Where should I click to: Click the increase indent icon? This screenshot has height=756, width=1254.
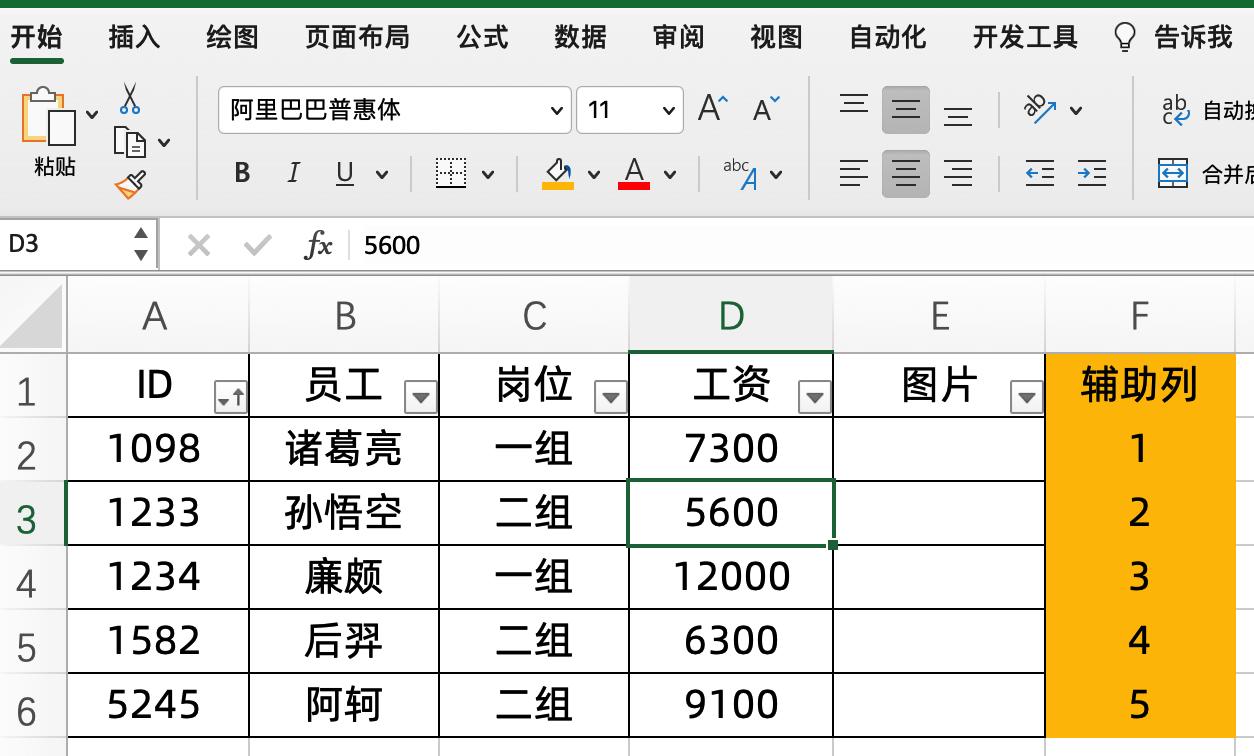tap(1091, 174)
